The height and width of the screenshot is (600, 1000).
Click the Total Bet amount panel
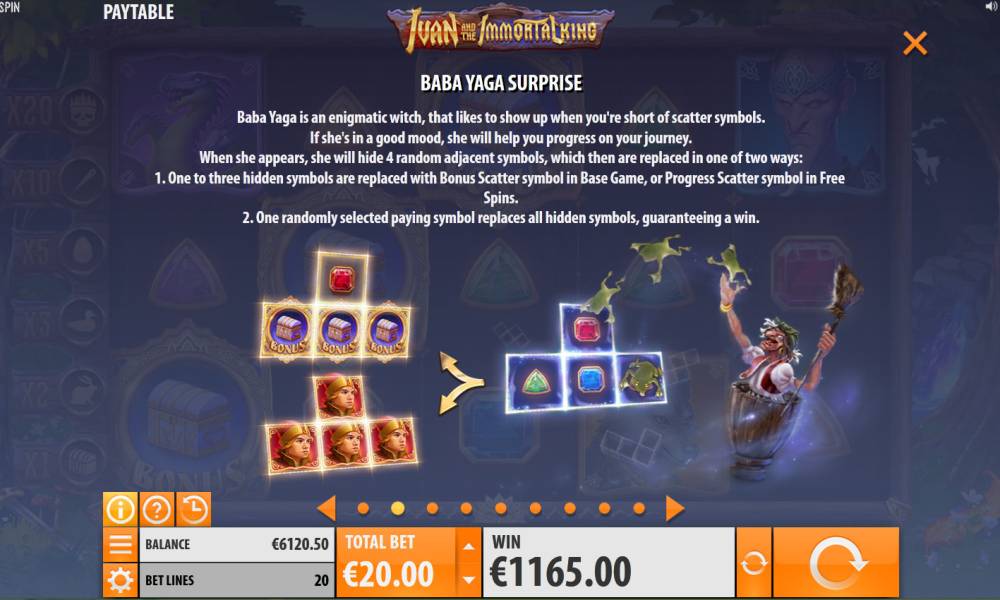click(397, 562)
